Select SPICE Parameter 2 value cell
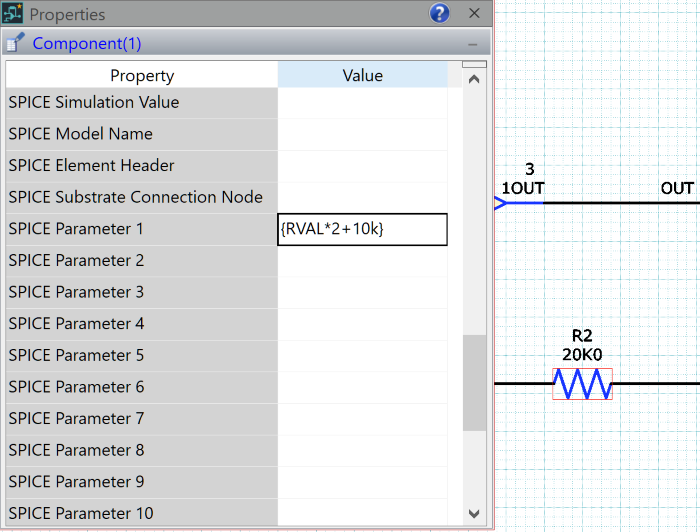700x532 pixels. tap(362, 261)
